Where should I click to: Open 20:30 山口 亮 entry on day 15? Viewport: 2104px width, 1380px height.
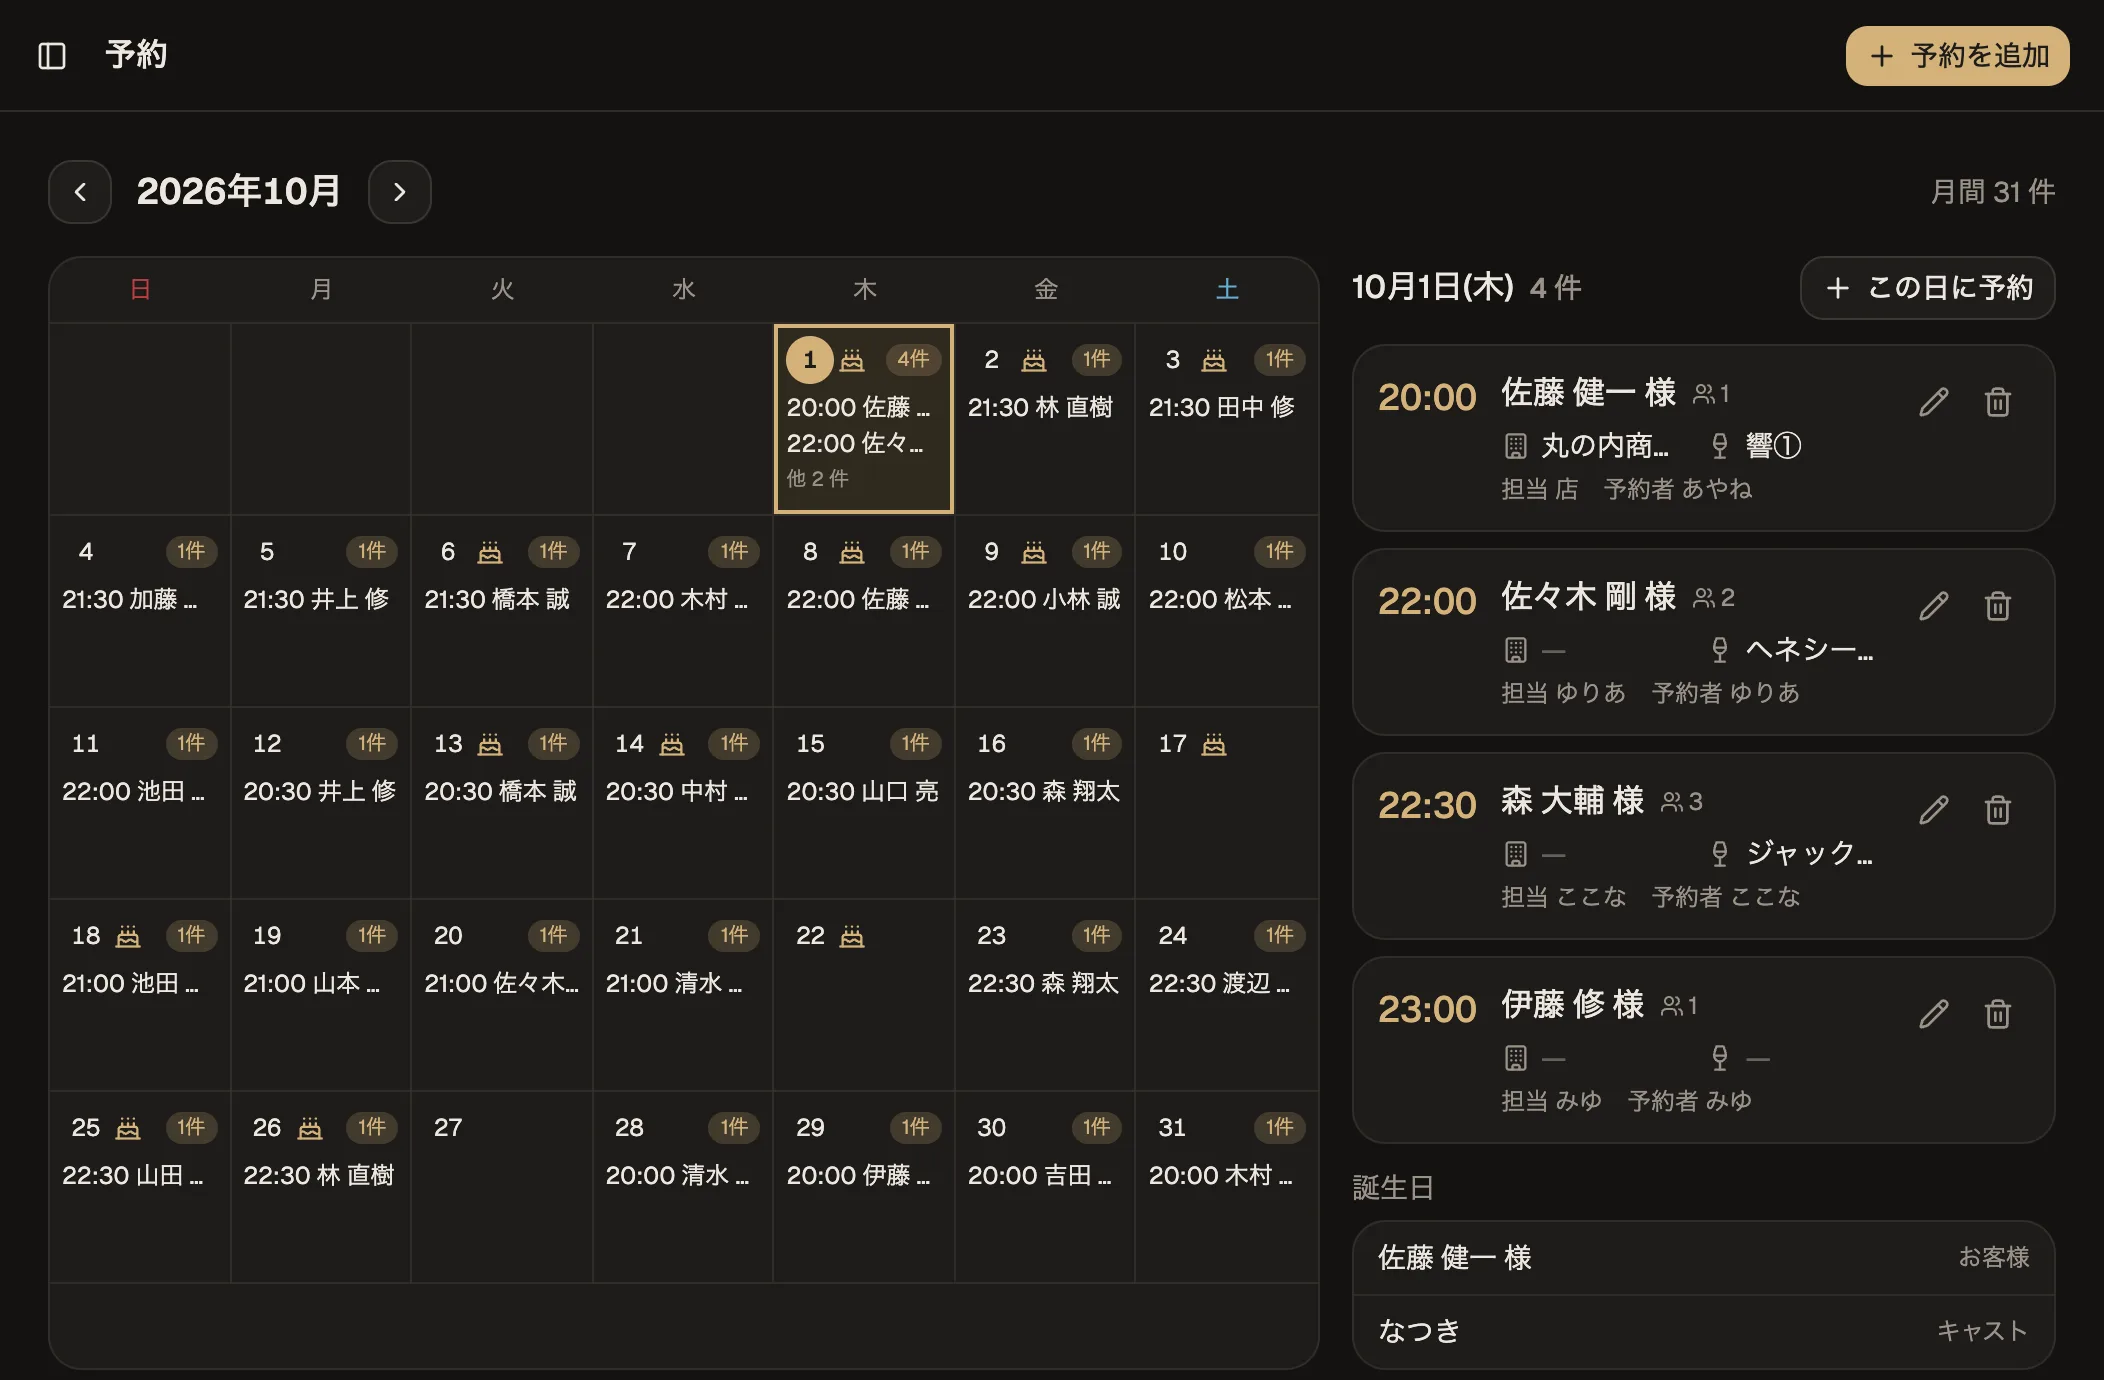tap(863, 792)
